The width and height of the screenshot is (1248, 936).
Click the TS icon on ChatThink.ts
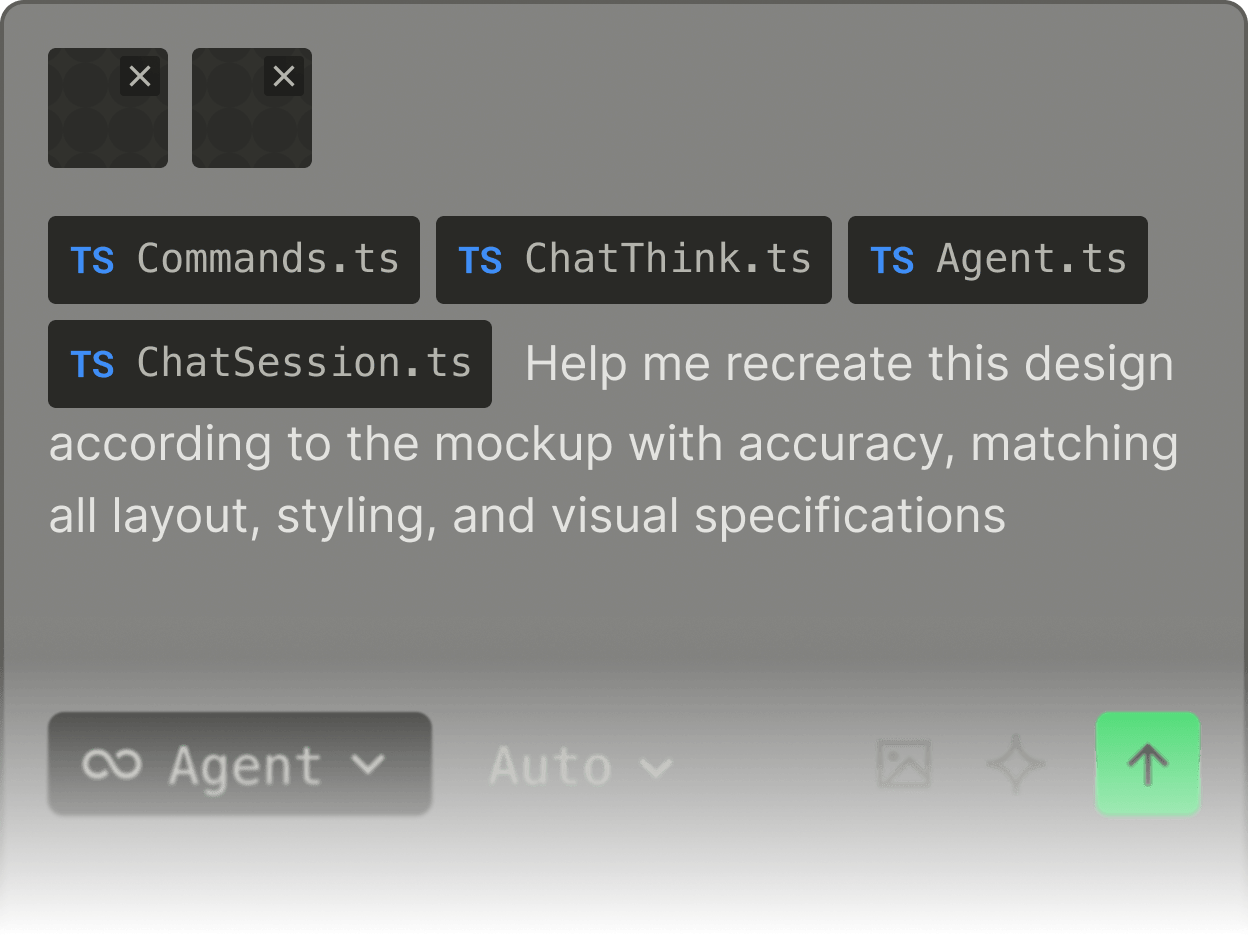click(480, 261)
